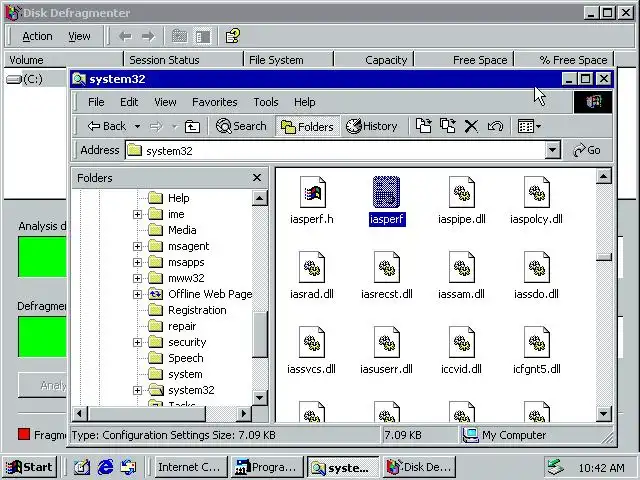The width and height of the screenshot is (640, 480).
Task: Switch to the Internet C... taskbar button
Action: (189, 467)
